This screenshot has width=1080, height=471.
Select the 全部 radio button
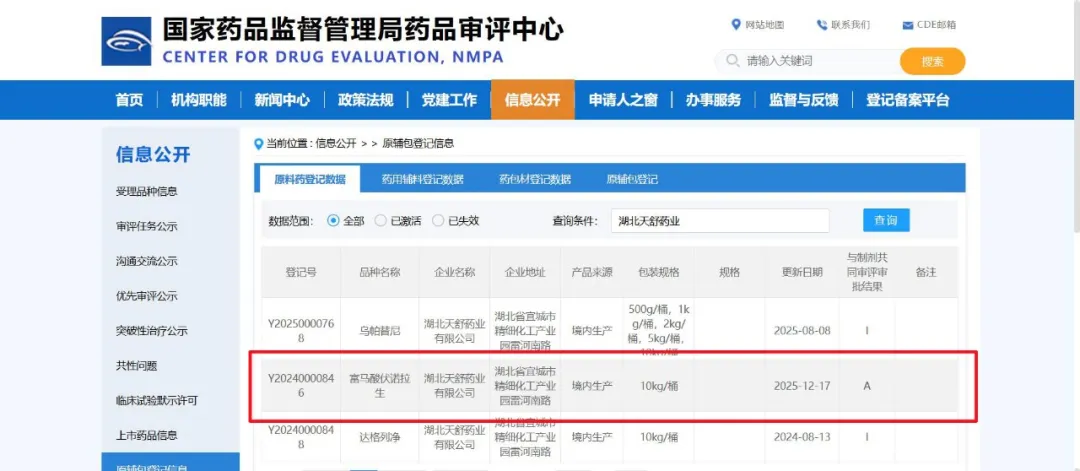[334, 221]
